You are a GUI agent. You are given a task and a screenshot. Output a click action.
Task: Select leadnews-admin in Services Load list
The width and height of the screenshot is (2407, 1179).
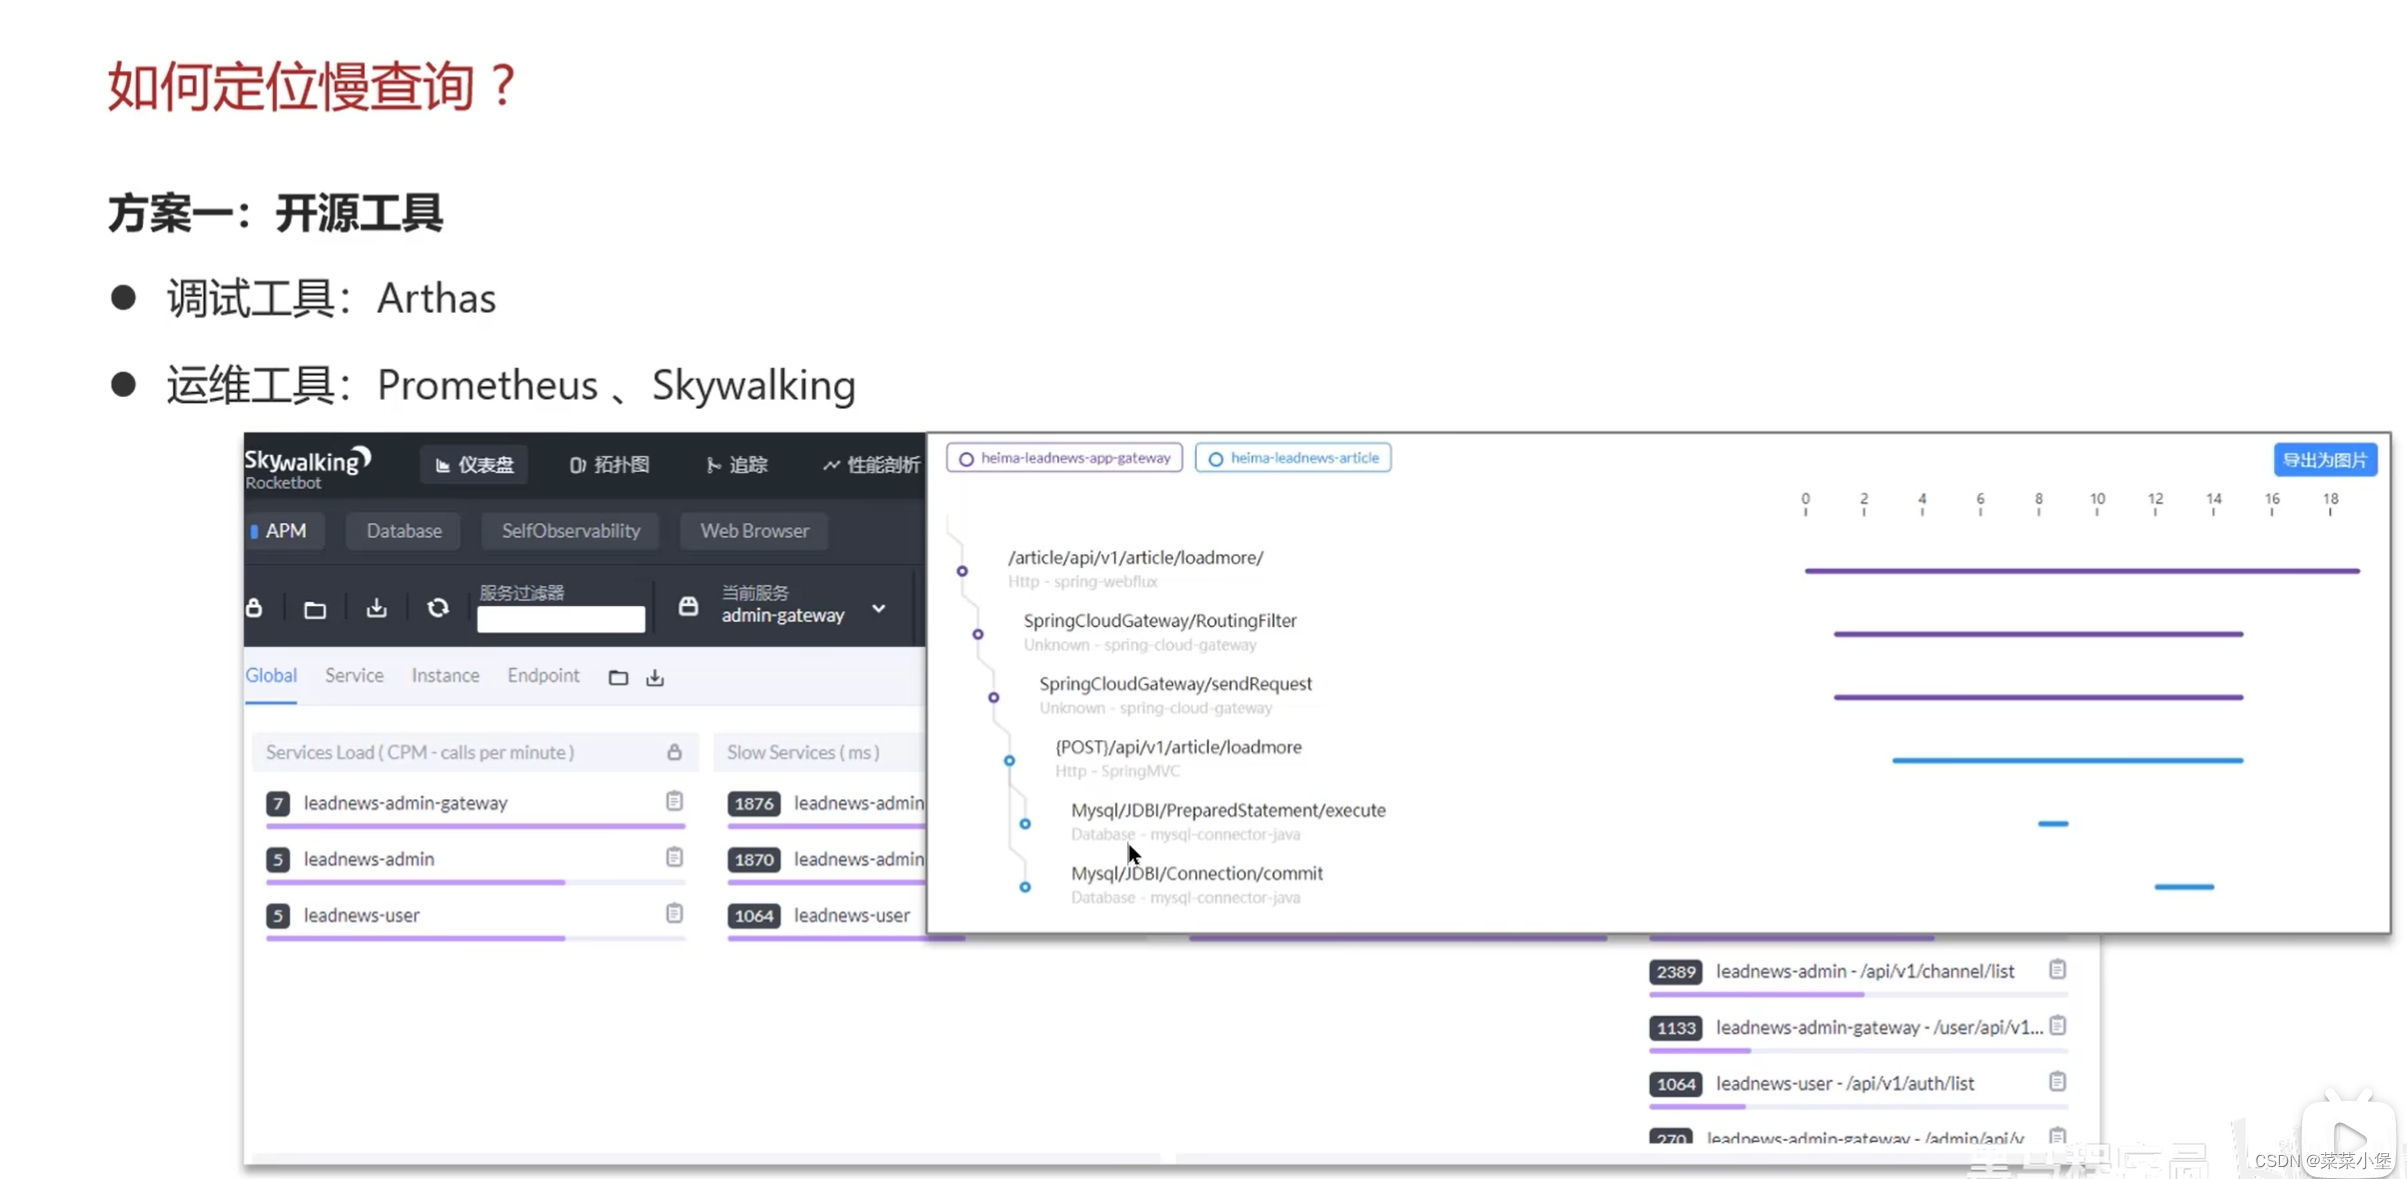click(x=369, y=859)
